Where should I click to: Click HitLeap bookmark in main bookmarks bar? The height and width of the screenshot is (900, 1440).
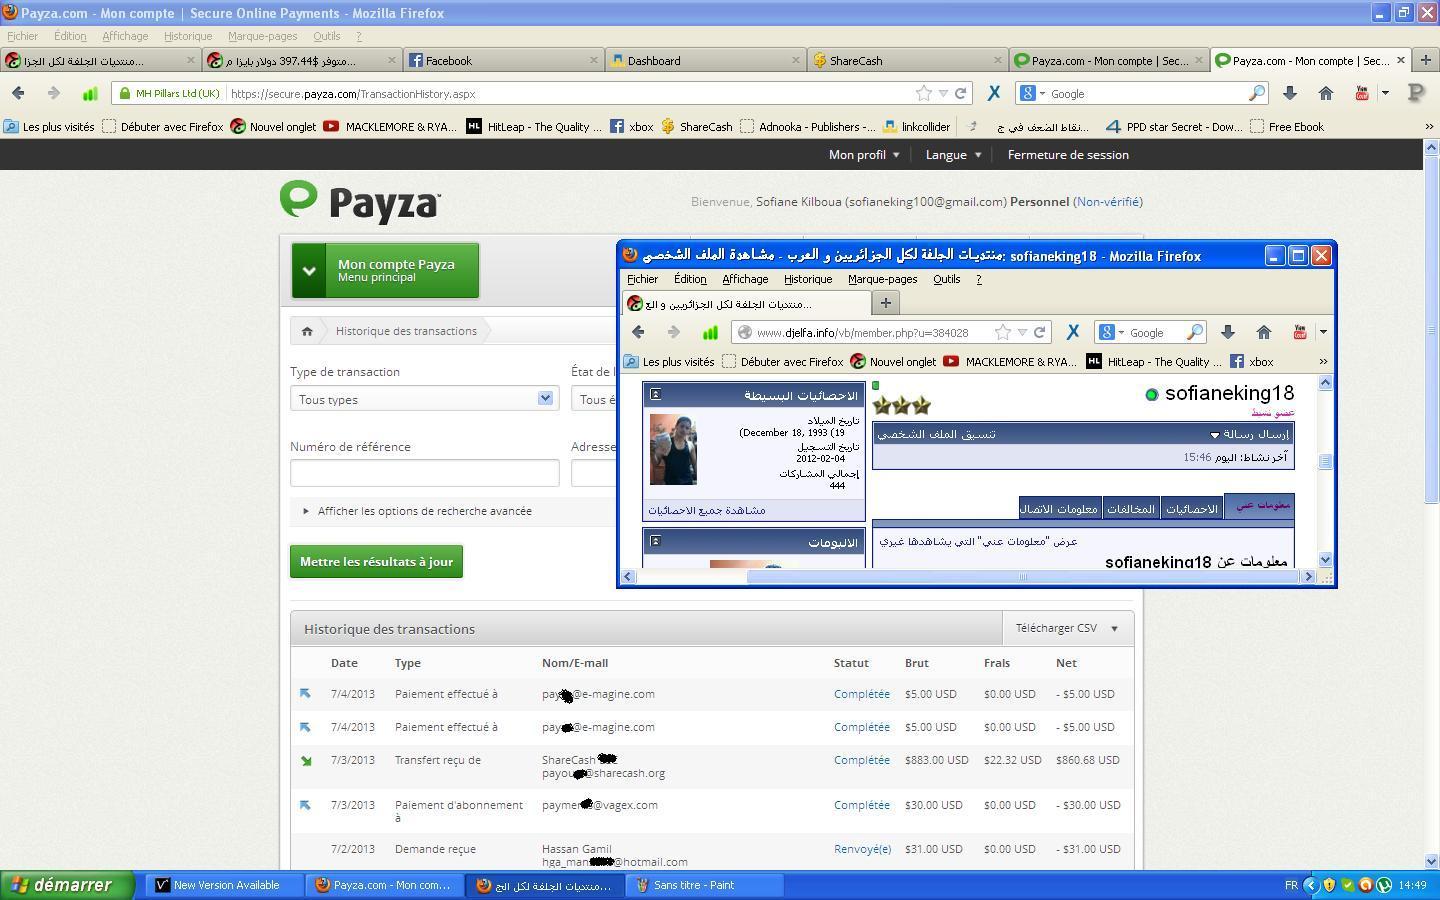535,126
